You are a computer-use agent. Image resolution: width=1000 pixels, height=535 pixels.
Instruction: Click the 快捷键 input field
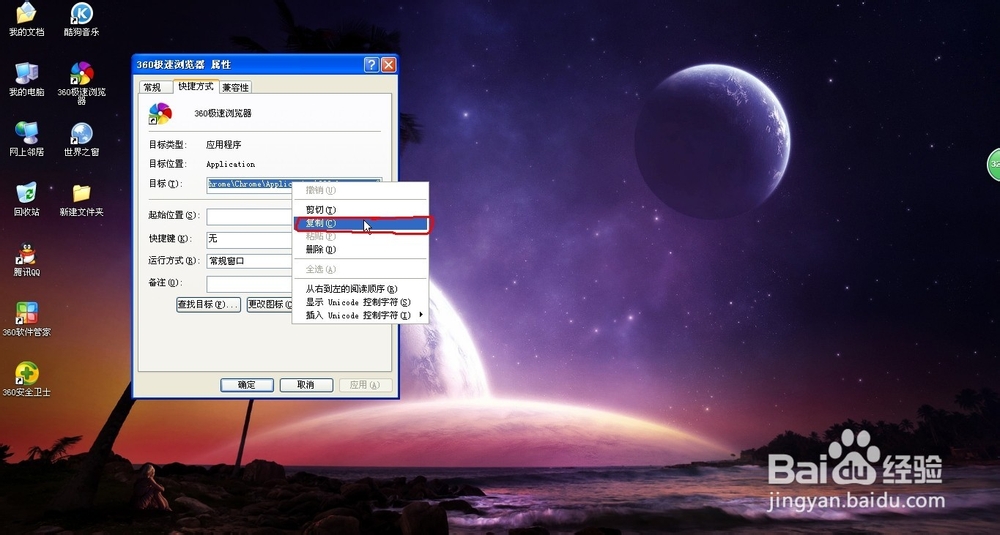tap(249, 239)
